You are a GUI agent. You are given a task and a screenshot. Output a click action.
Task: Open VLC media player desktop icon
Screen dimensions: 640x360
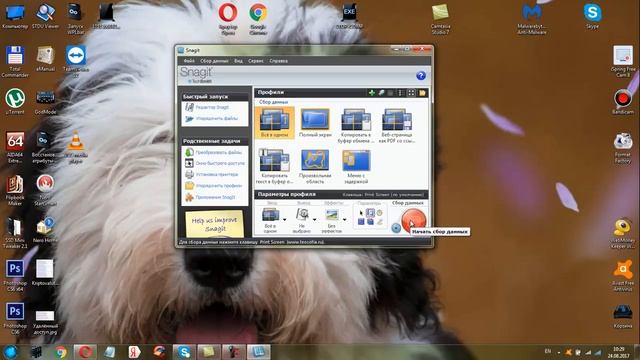tap(76, 147)
